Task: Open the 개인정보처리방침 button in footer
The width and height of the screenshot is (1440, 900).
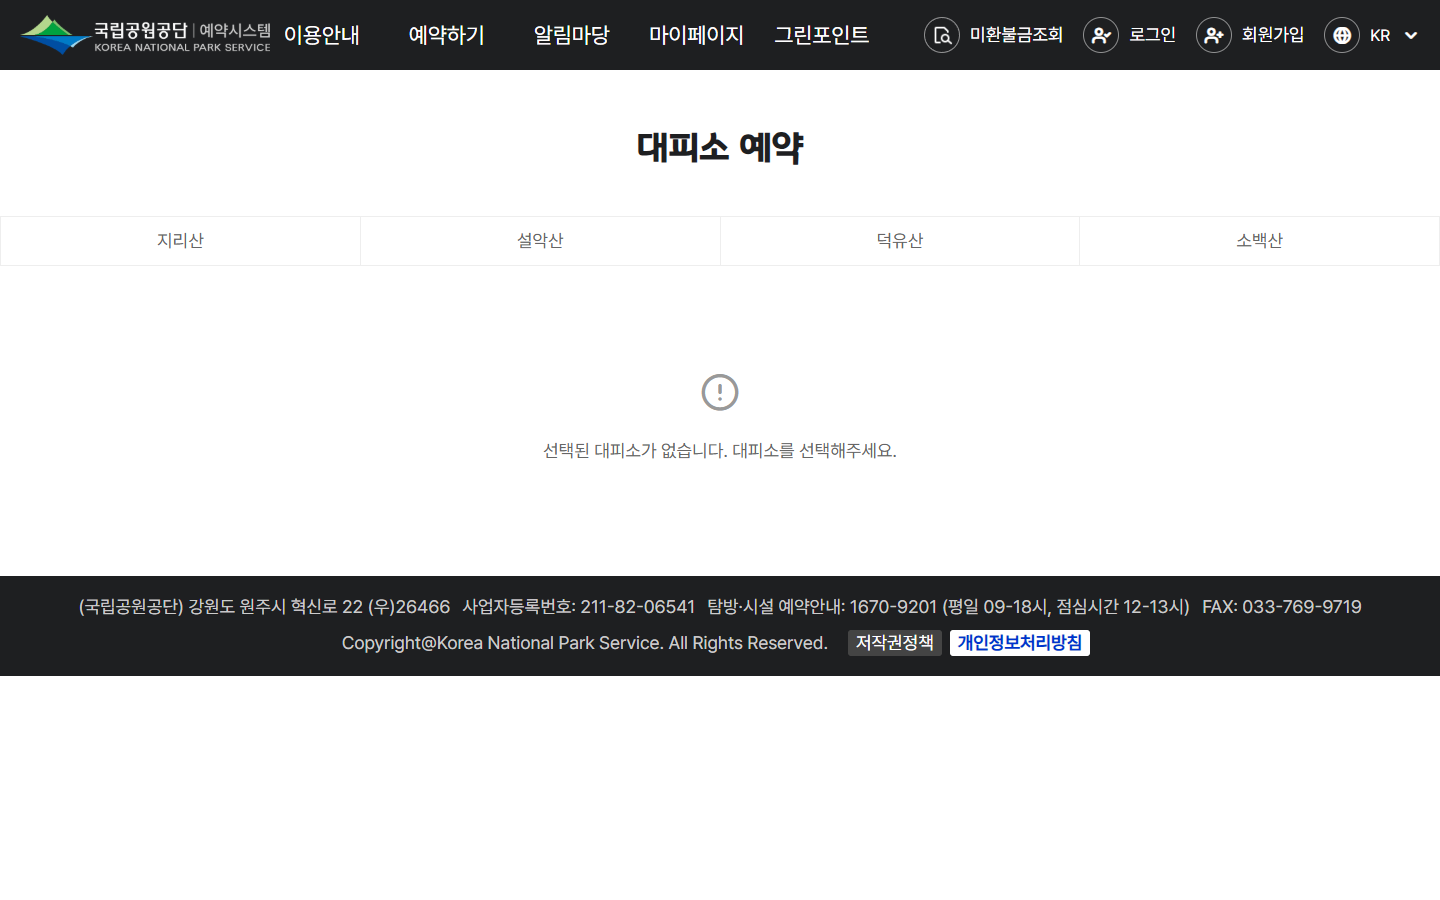Action: pyautogui.click(x=1020, y=643)
